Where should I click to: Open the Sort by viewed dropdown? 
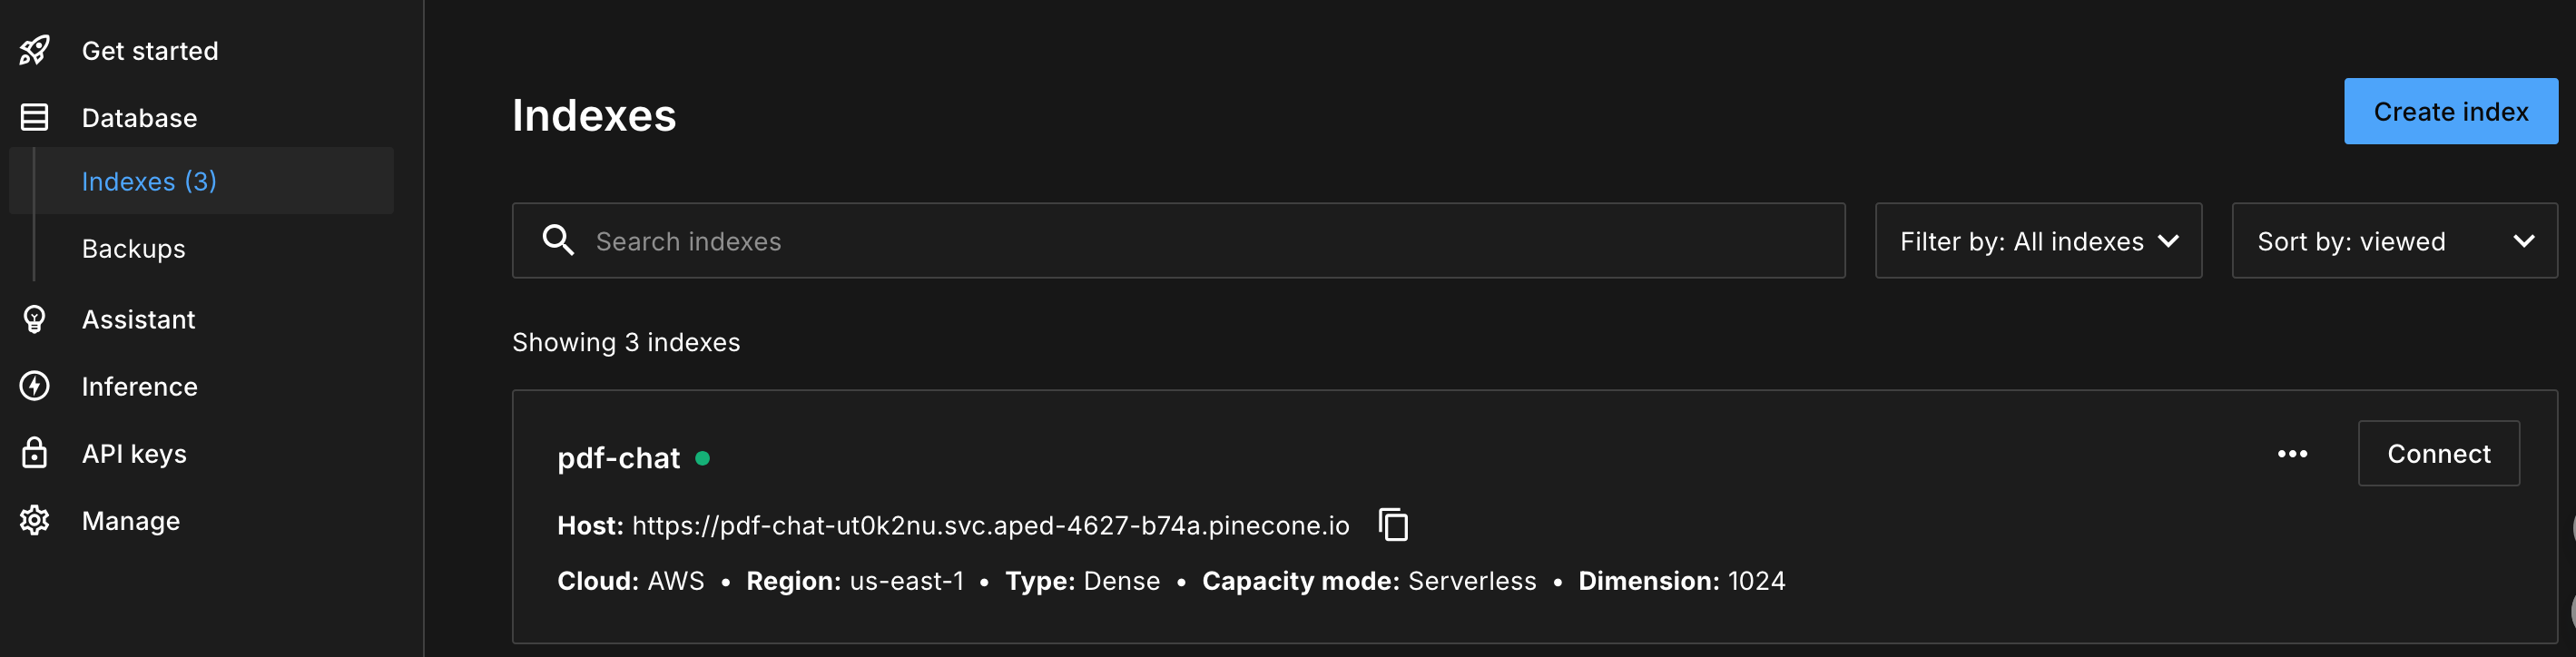coord(2394,241)
